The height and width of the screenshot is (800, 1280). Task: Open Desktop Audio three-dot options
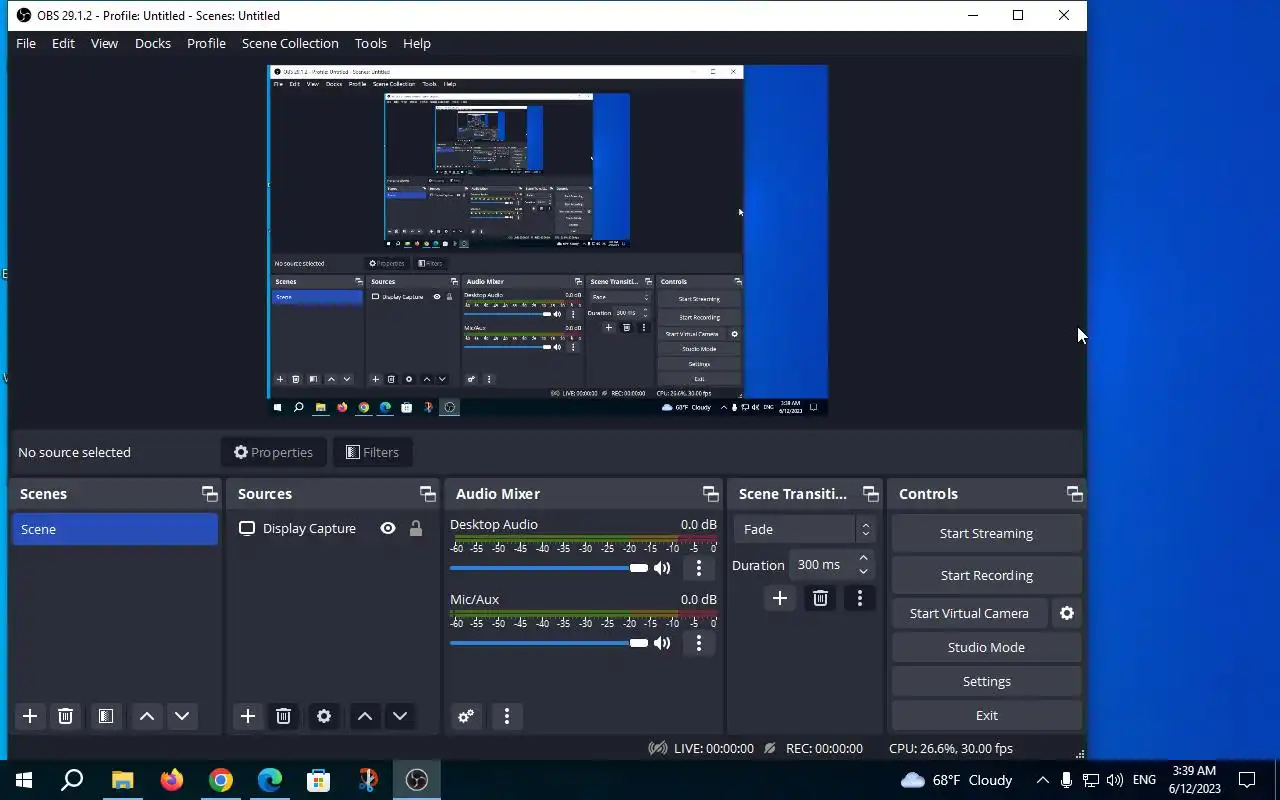click(699, 568)
